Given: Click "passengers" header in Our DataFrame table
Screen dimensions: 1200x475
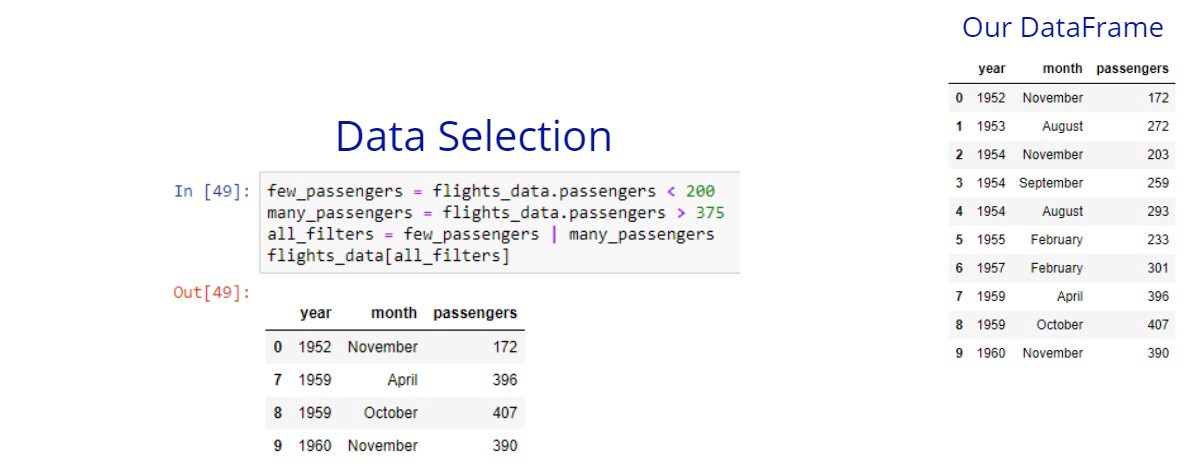Looking at the screenshot, I should click(1132, 69).
